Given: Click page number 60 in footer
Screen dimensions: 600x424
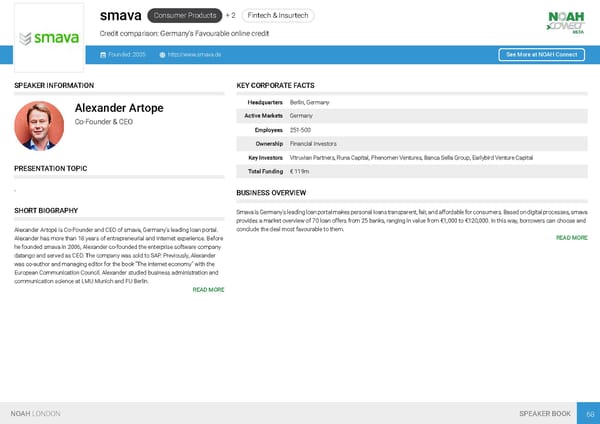Looking at the screenshot, I should (x=590, y=413).
